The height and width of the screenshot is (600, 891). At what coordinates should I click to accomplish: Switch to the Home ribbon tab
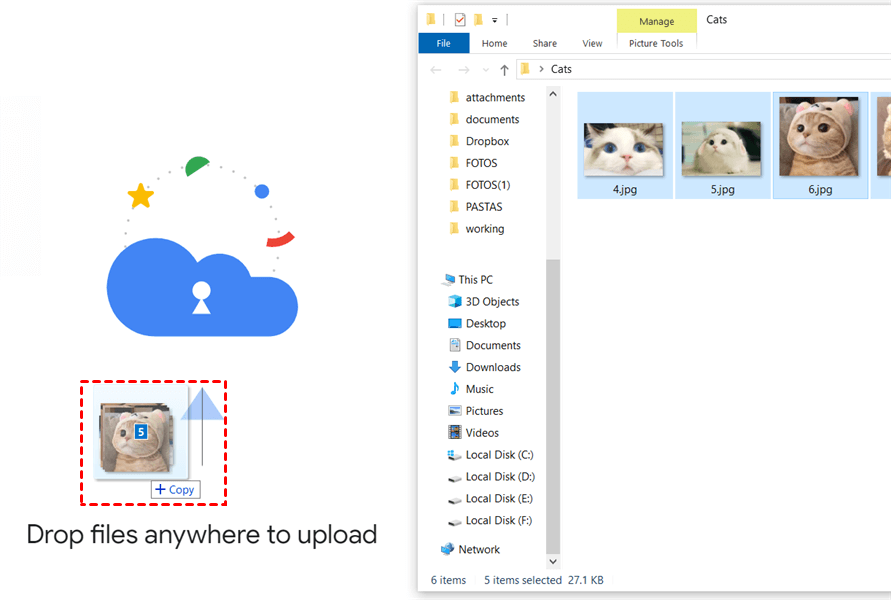pos(494,43)
